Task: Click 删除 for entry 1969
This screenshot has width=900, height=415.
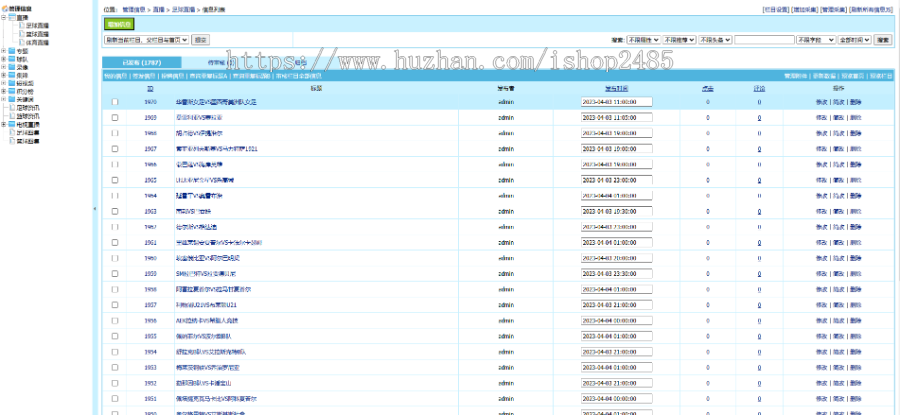Action: click(855, 117)
